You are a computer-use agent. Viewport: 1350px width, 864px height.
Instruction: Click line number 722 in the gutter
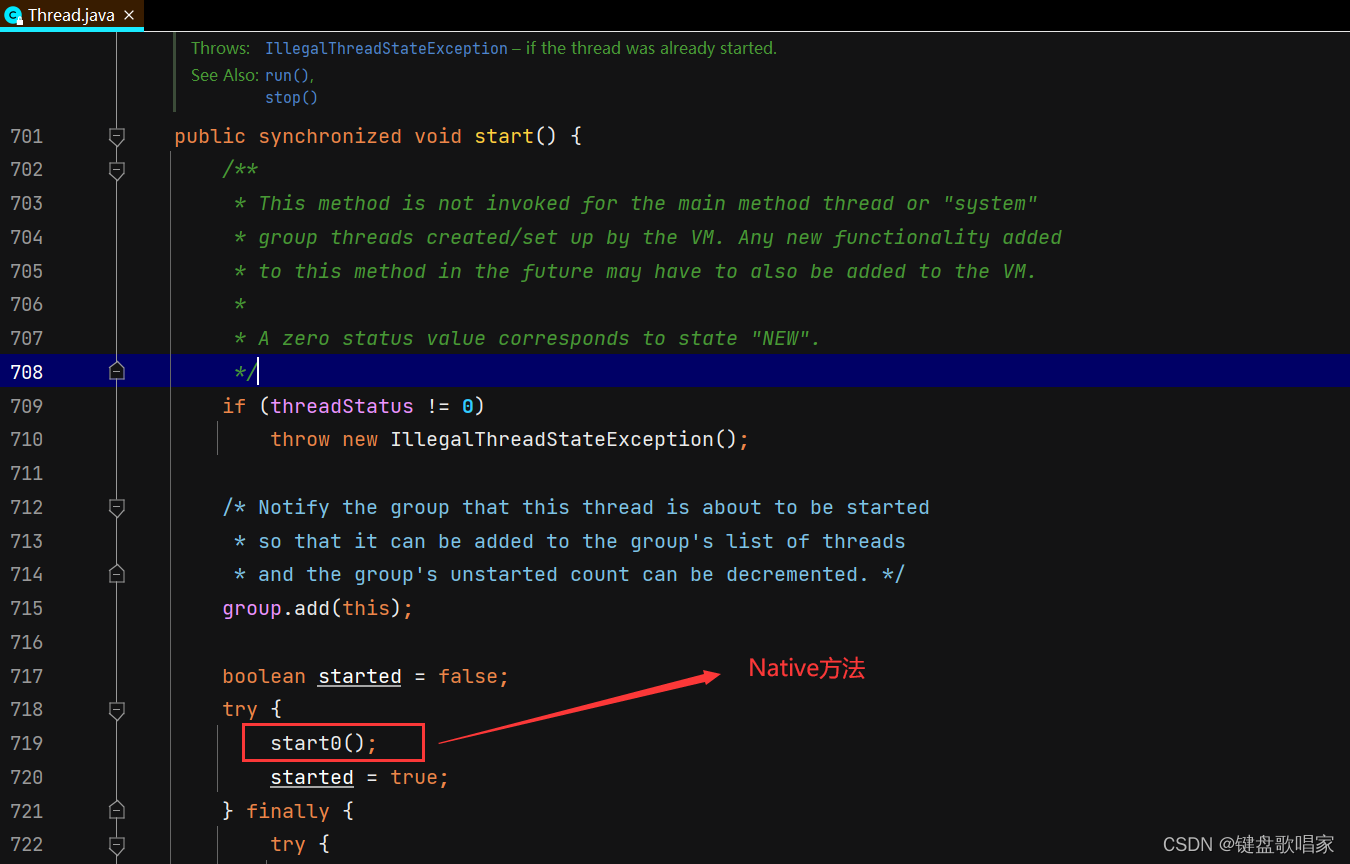click(x=27, y=844)
